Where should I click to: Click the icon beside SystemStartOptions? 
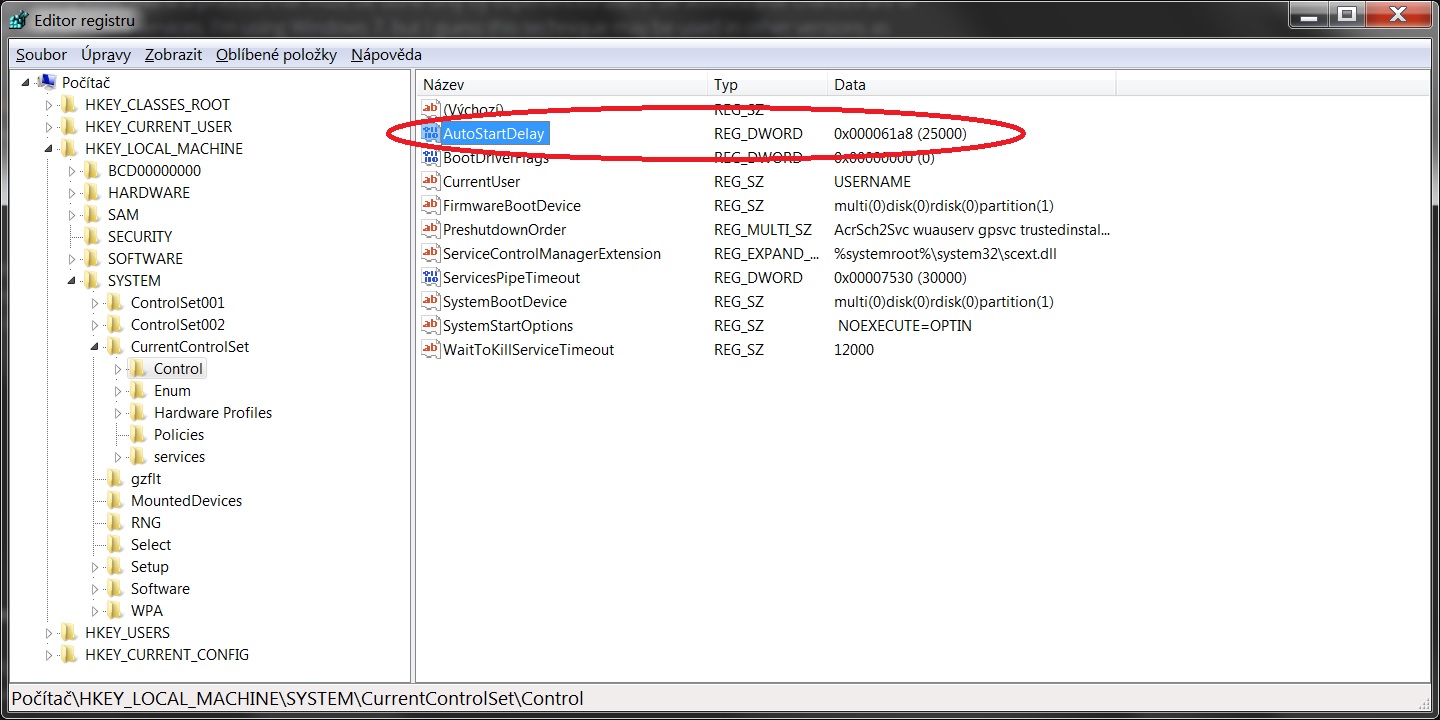point(431,325)
